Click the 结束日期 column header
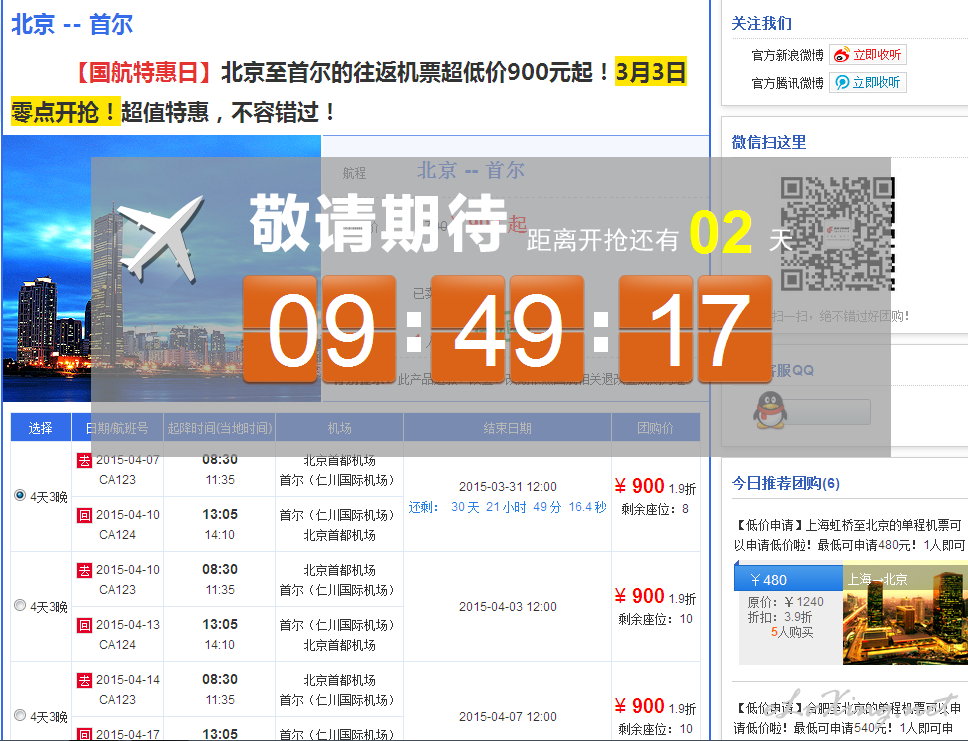This screenshot has width=968, height=741. [x=507, y=428]
